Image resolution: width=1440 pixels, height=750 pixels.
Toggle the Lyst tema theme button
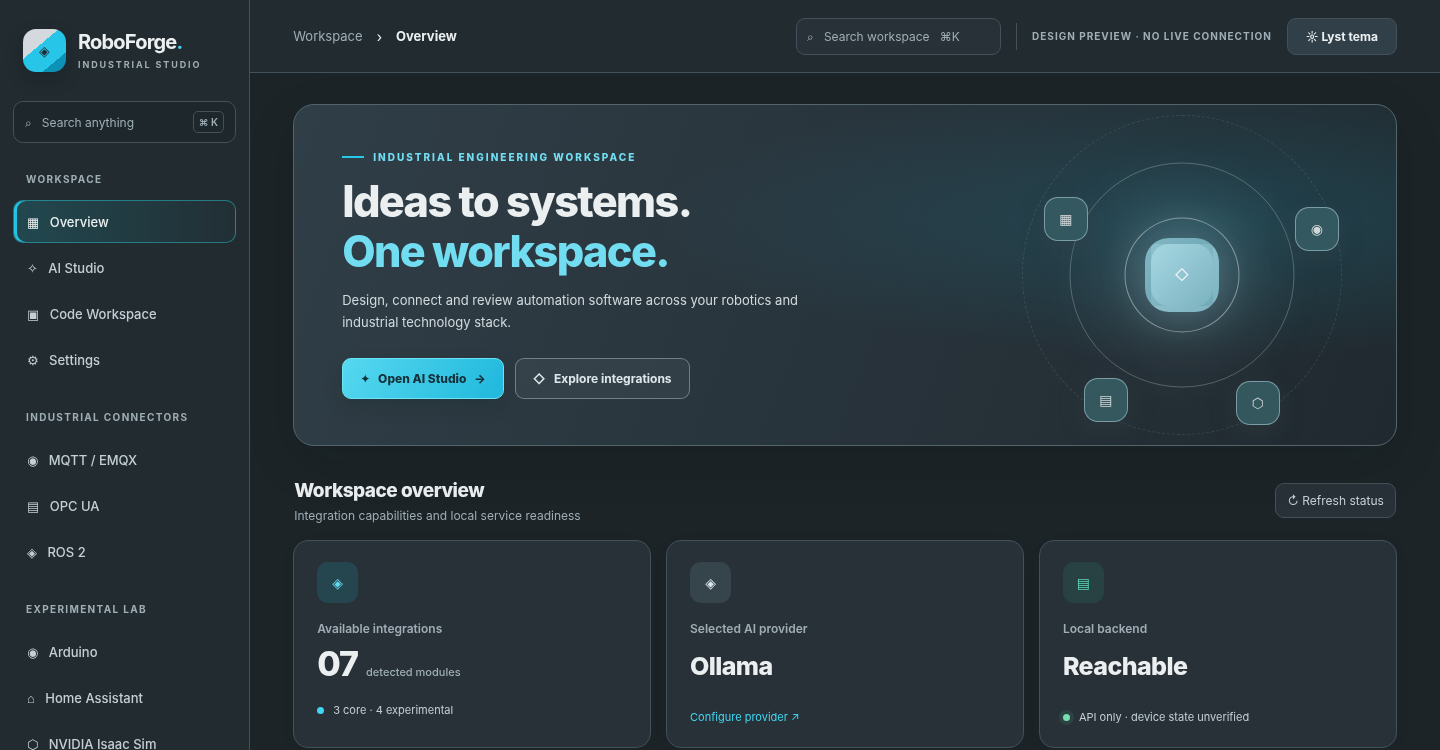1342,37
